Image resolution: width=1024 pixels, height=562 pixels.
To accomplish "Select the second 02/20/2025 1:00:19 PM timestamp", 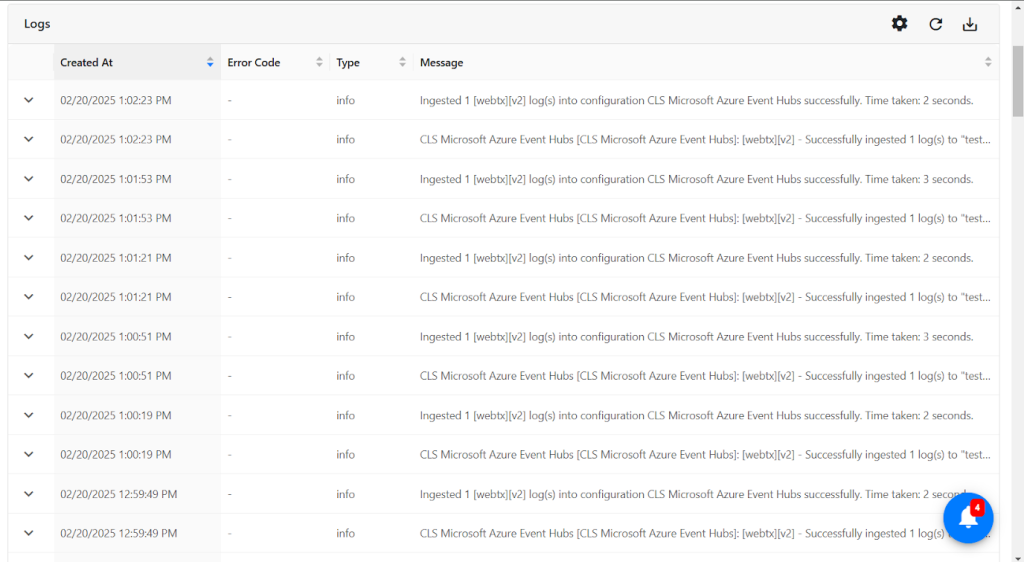I will click(x=116, y=454).
